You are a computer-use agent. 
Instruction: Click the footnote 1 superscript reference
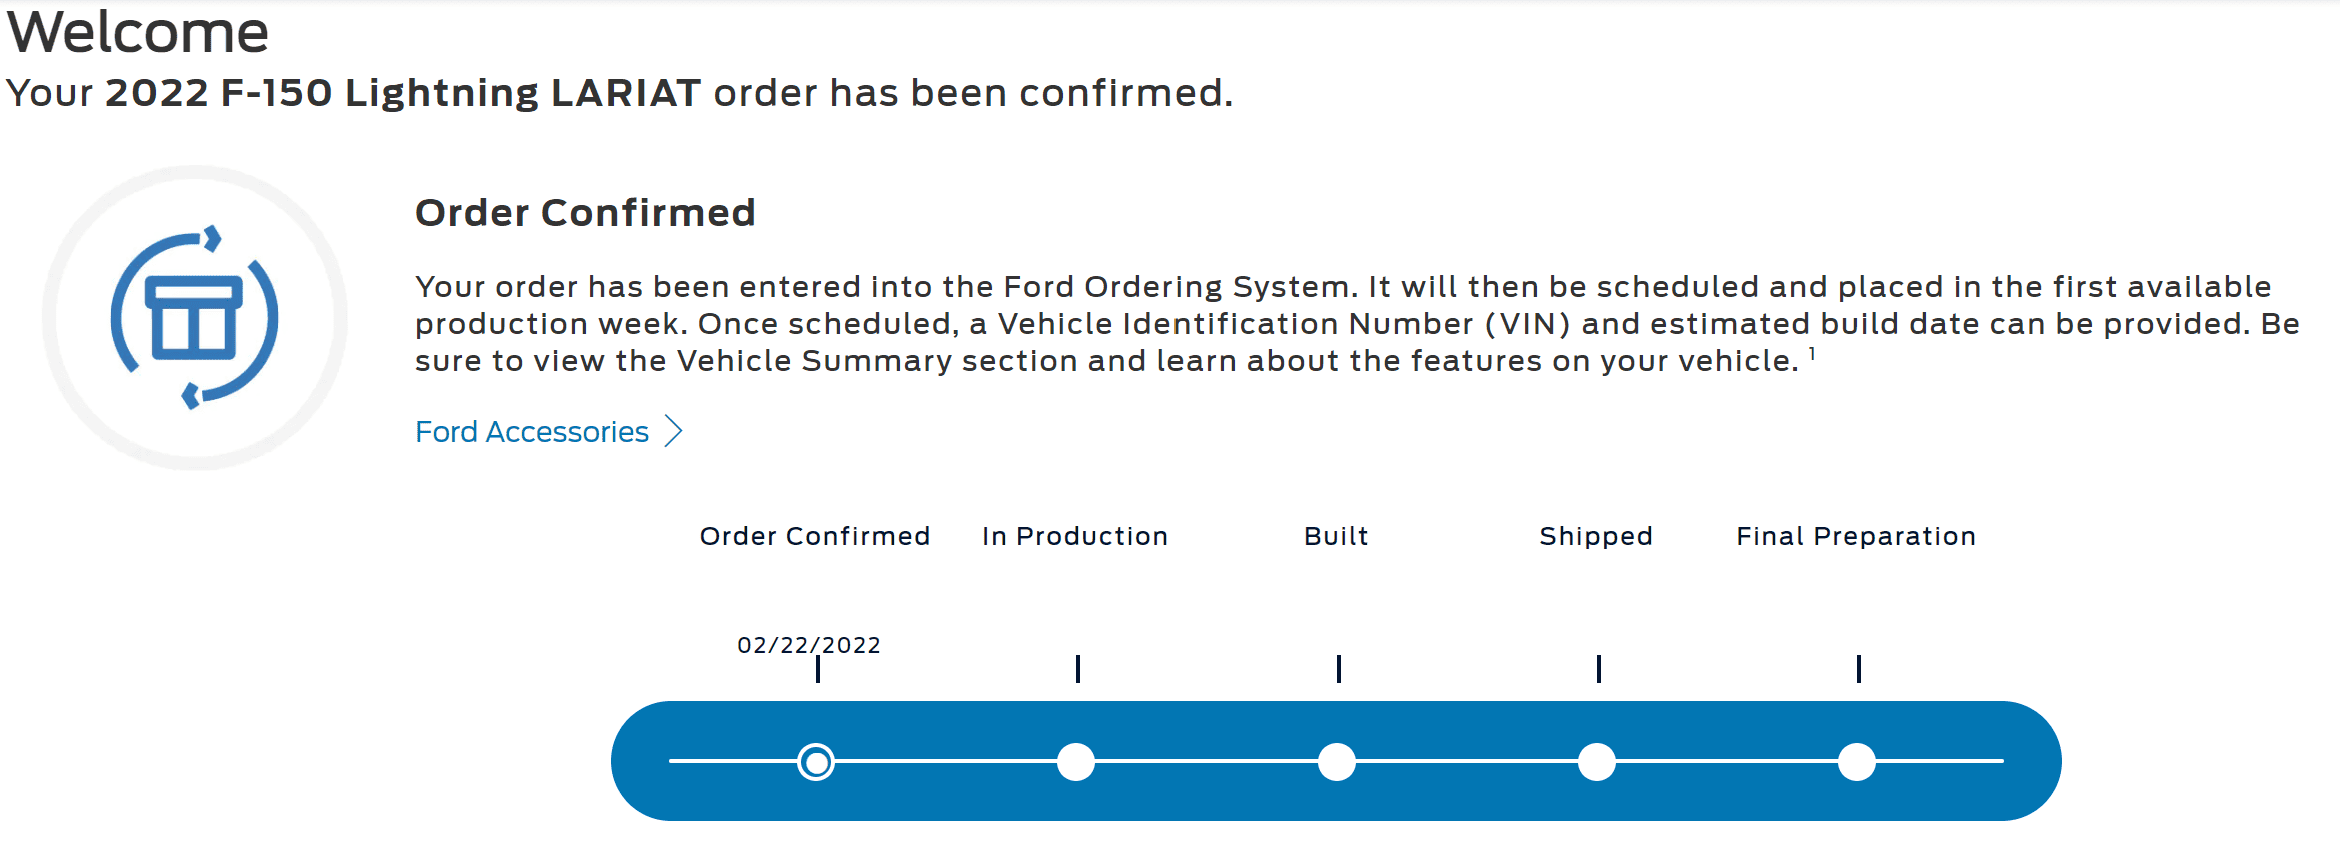[1812, 353]
